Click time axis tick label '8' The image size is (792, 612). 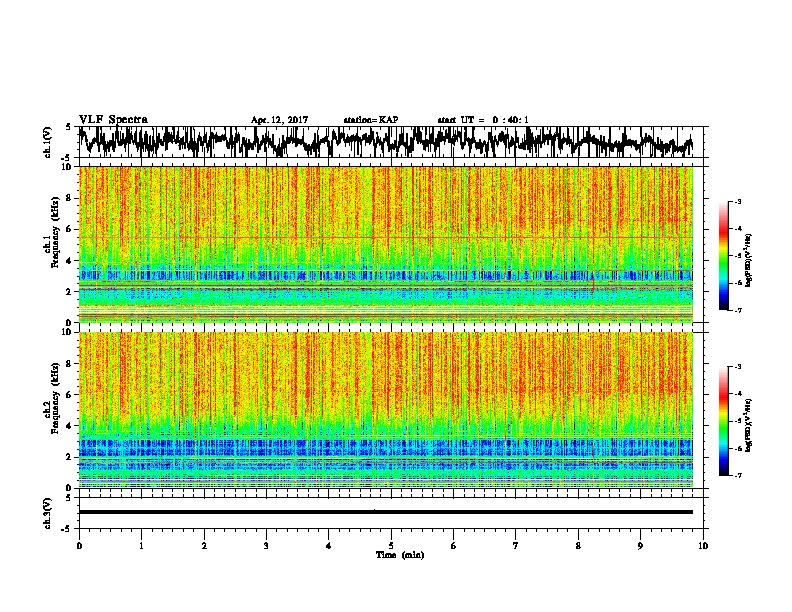[x=578, y=545]
